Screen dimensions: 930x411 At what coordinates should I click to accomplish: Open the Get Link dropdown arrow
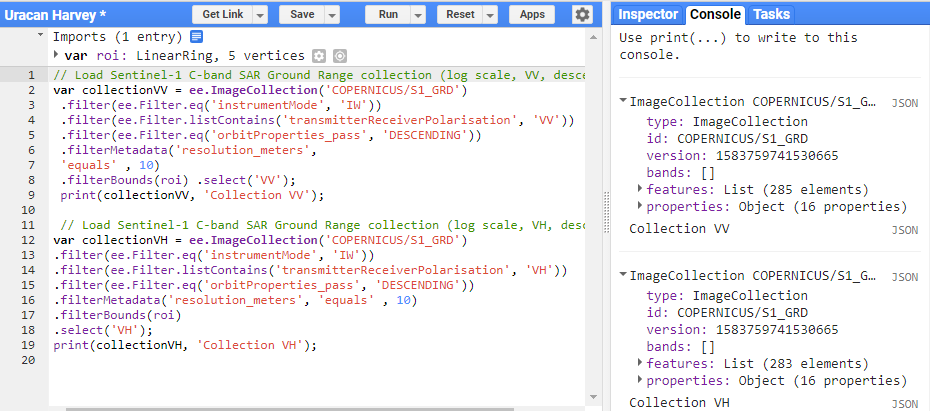[x=260, y=15]
